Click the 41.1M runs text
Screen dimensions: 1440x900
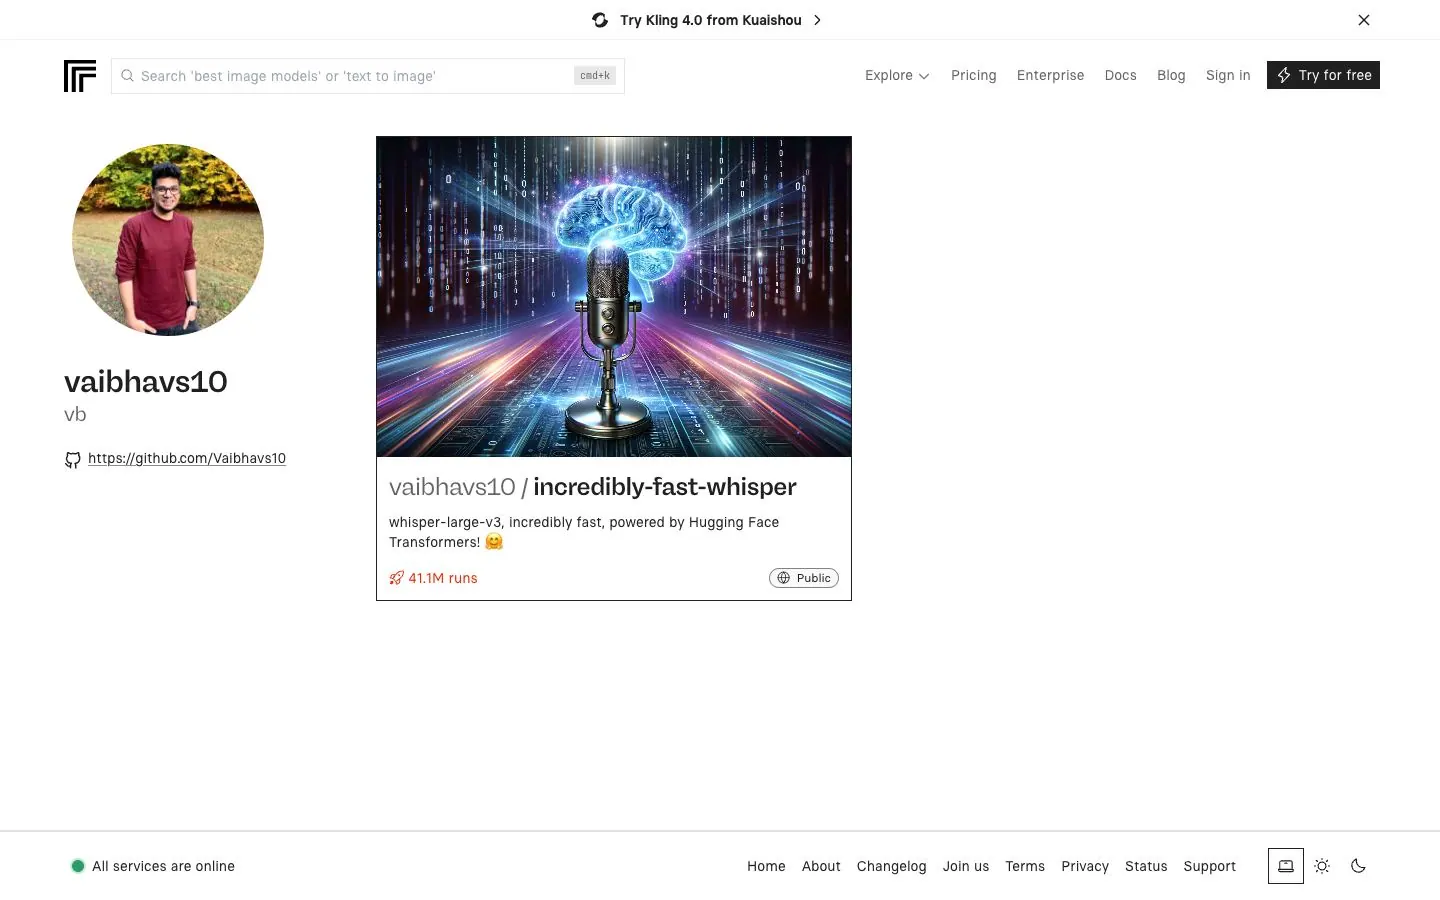pos(443,578)
